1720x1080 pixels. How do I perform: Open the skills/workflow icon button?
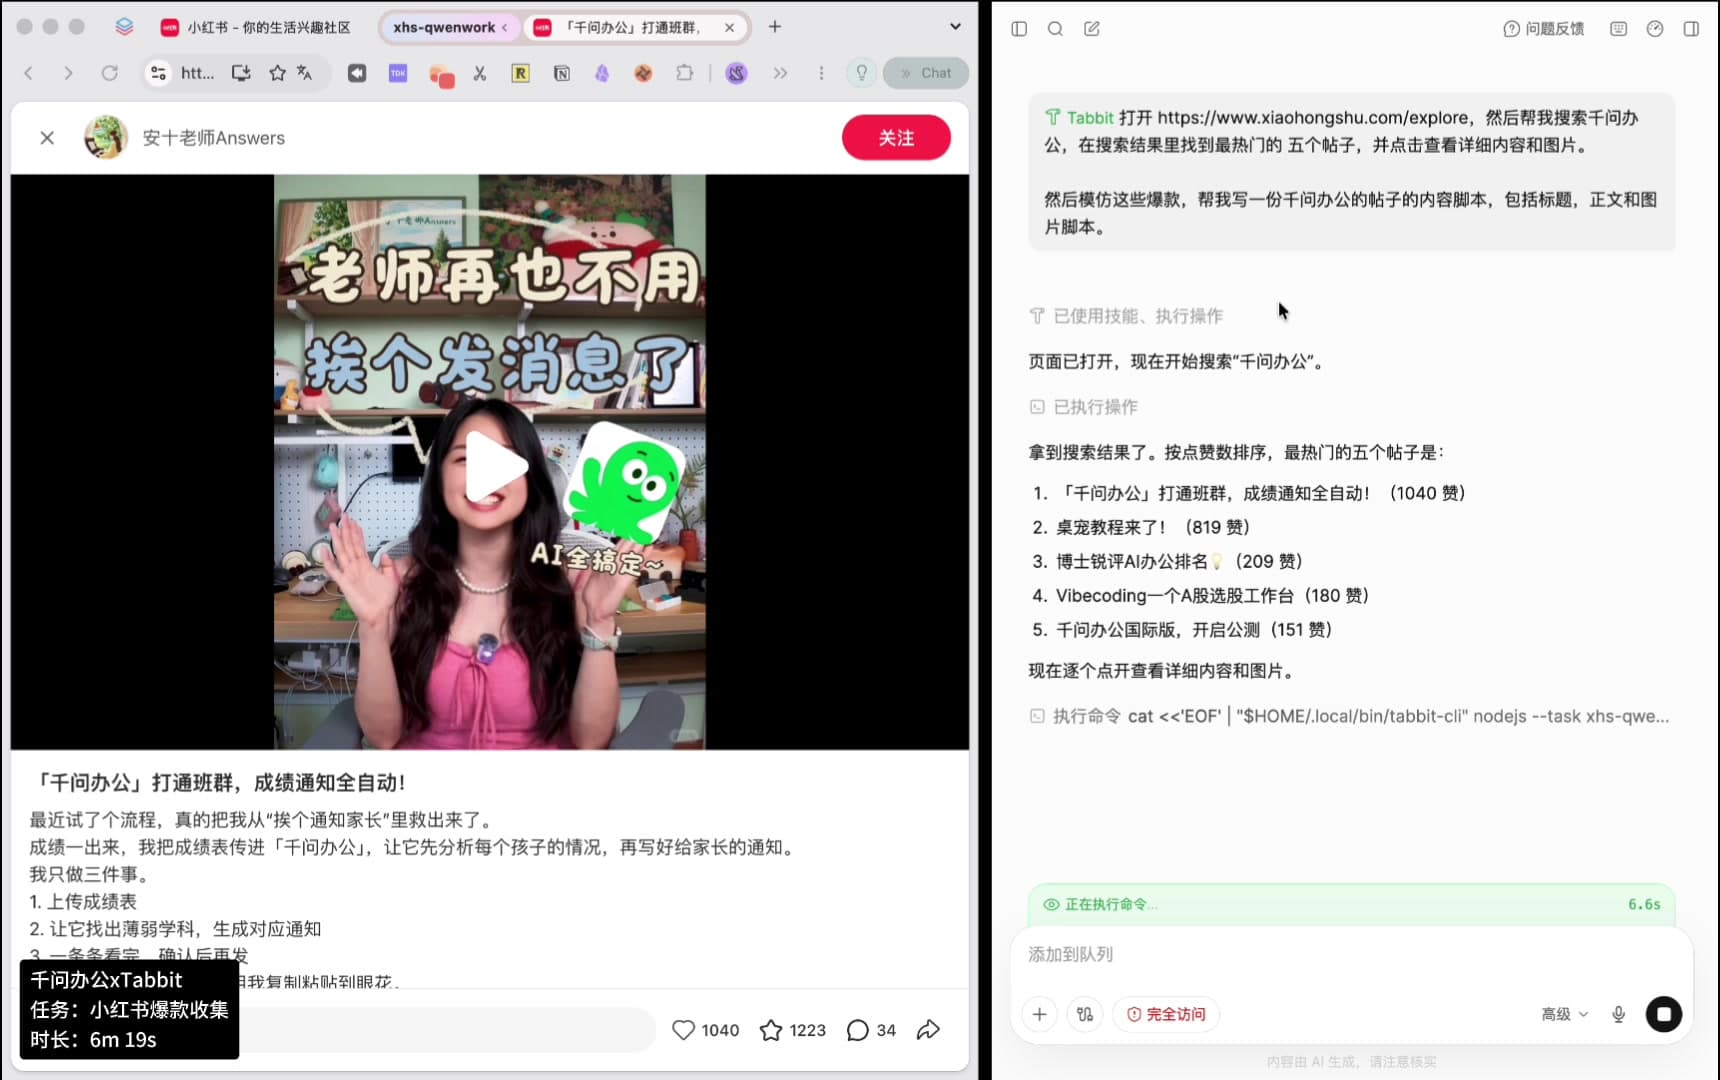coord(1085,1014)
